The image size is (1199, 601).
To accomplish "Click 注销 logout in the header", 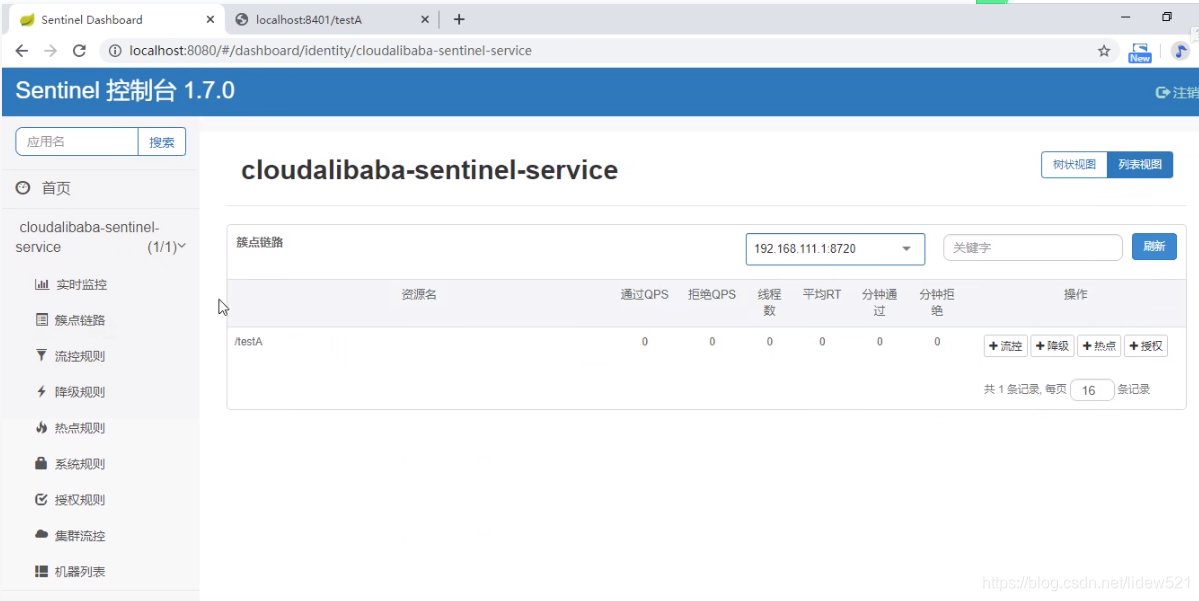I will pos(1177,93).
